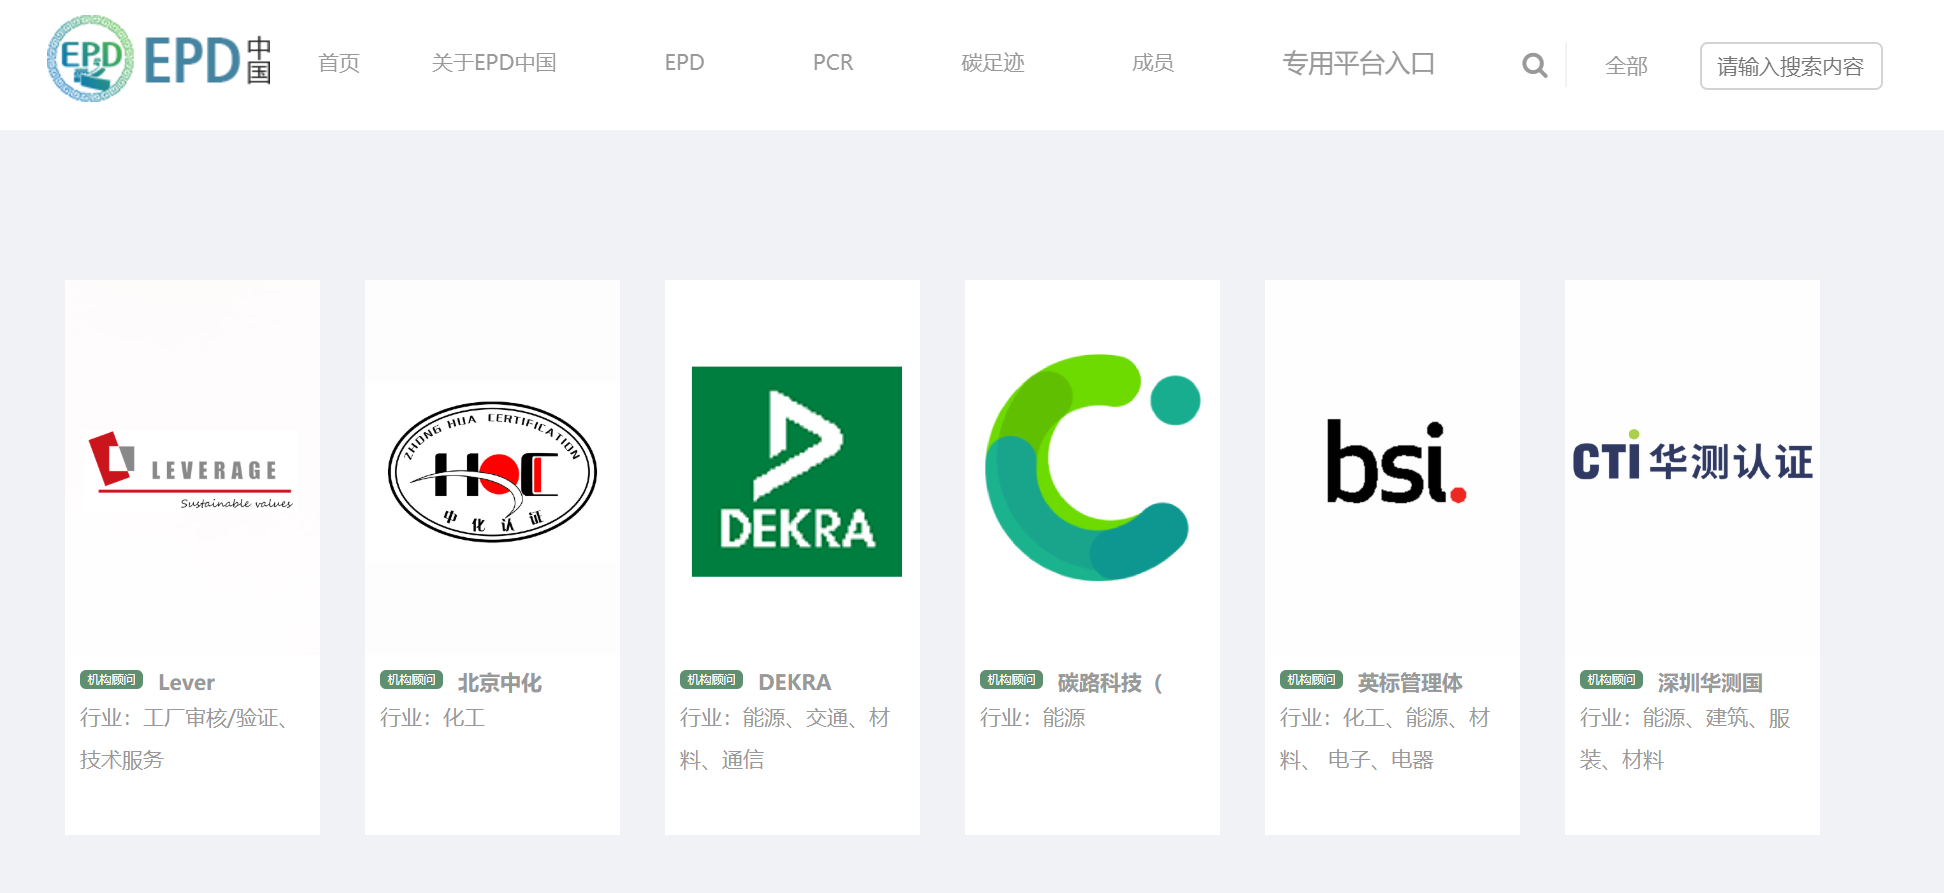The image size is (1944, 893).
Task: Click 机构顾问 badge beside 北京中化
Action: [x=411, y=680]
